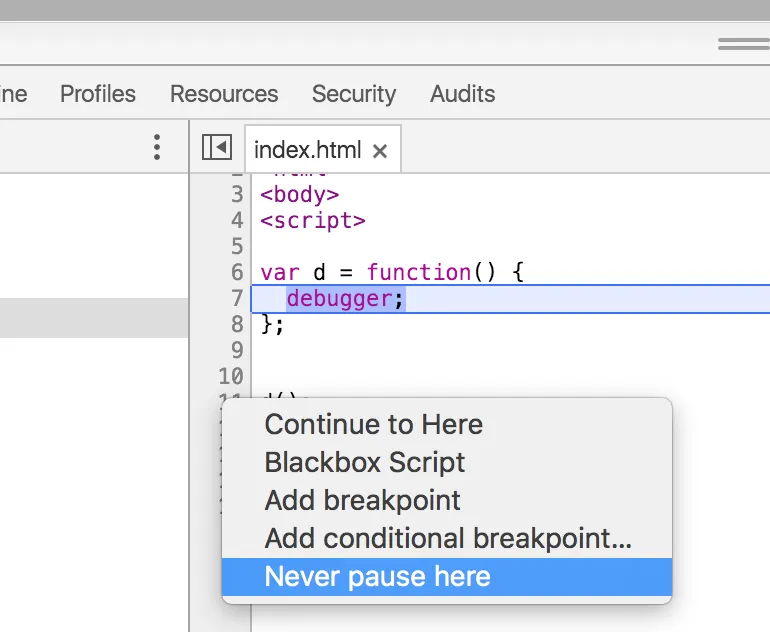Click Add breakpoint menu entry
Image resolution: width=770 pixels, height=632 pixels.
click(x=363, y=500)
